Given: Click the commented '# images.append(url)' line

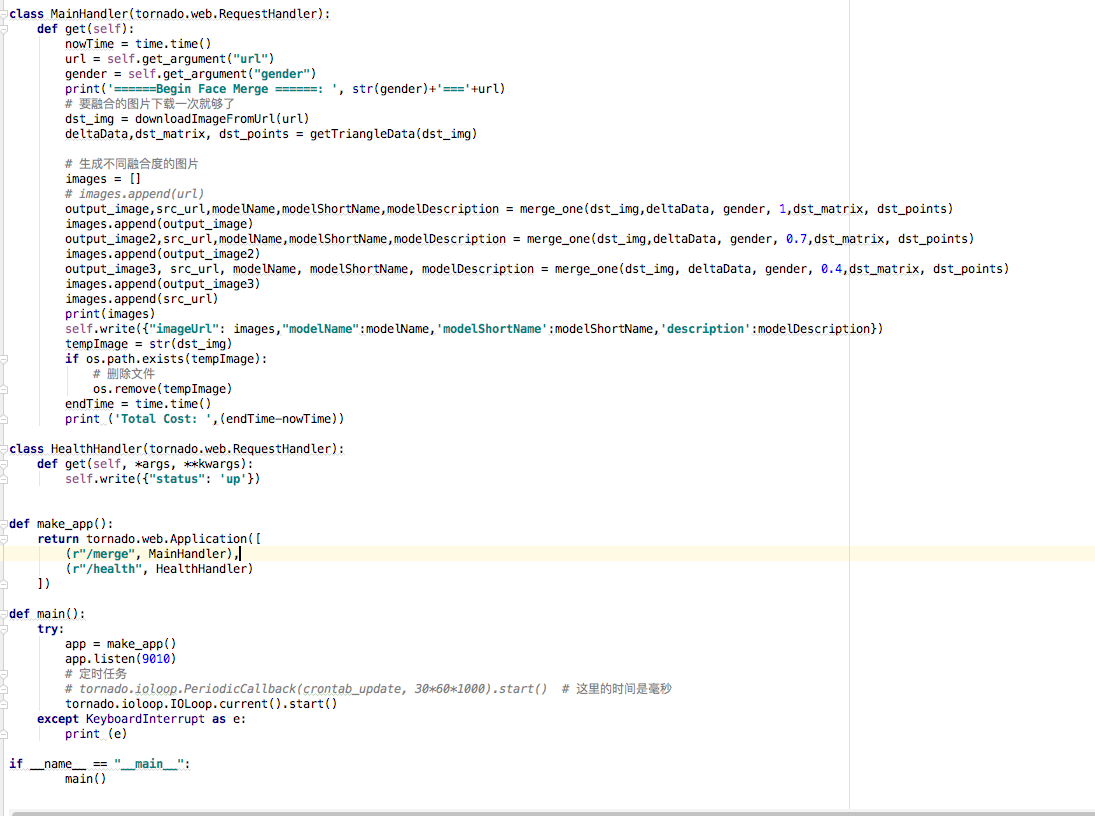Looking at the screenshot, I should 135,194.
